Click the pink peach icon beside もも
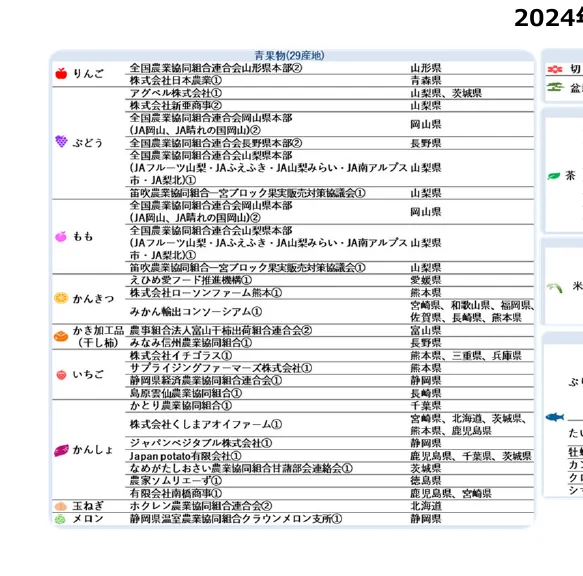583x576 pixels. [x=61, y=236]
